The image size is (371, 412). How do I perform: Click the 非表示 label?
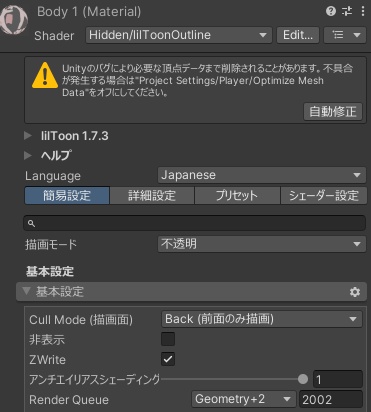click(x=47, y=340)
